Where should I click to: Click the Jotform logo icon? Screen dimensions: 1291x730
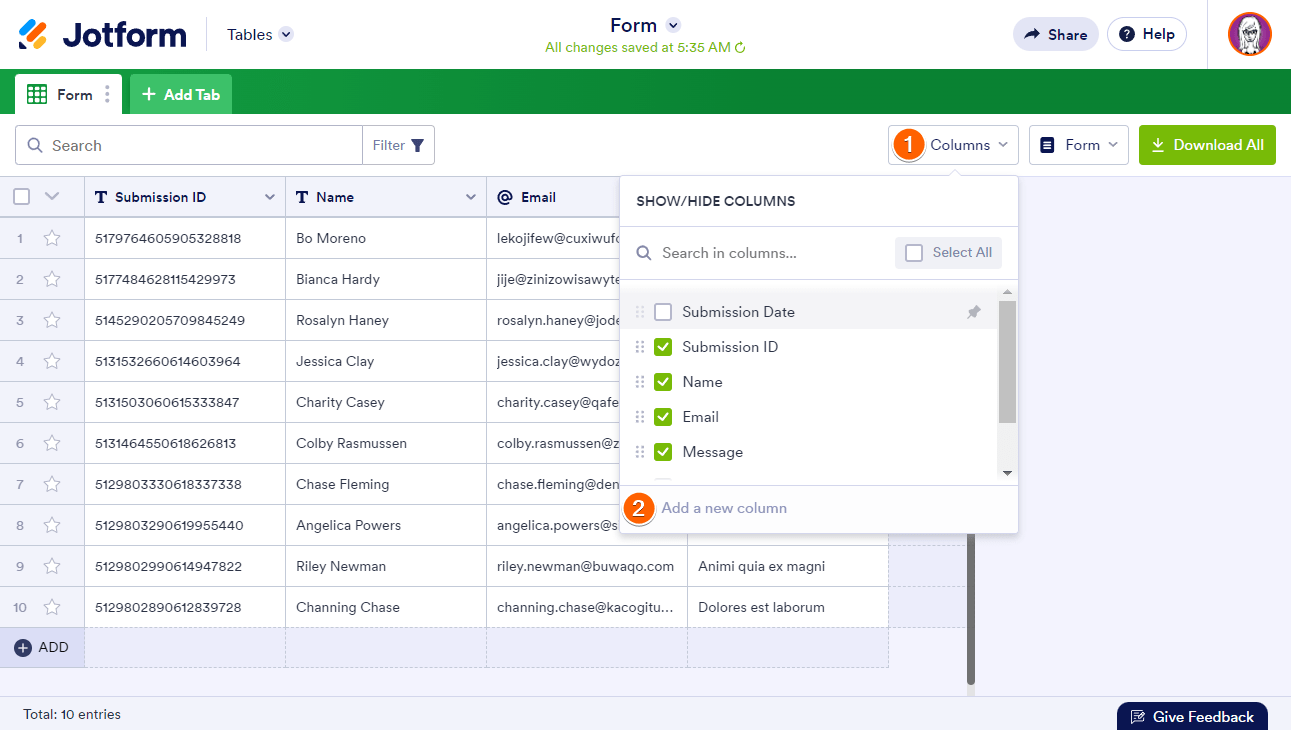pos(33,35)
